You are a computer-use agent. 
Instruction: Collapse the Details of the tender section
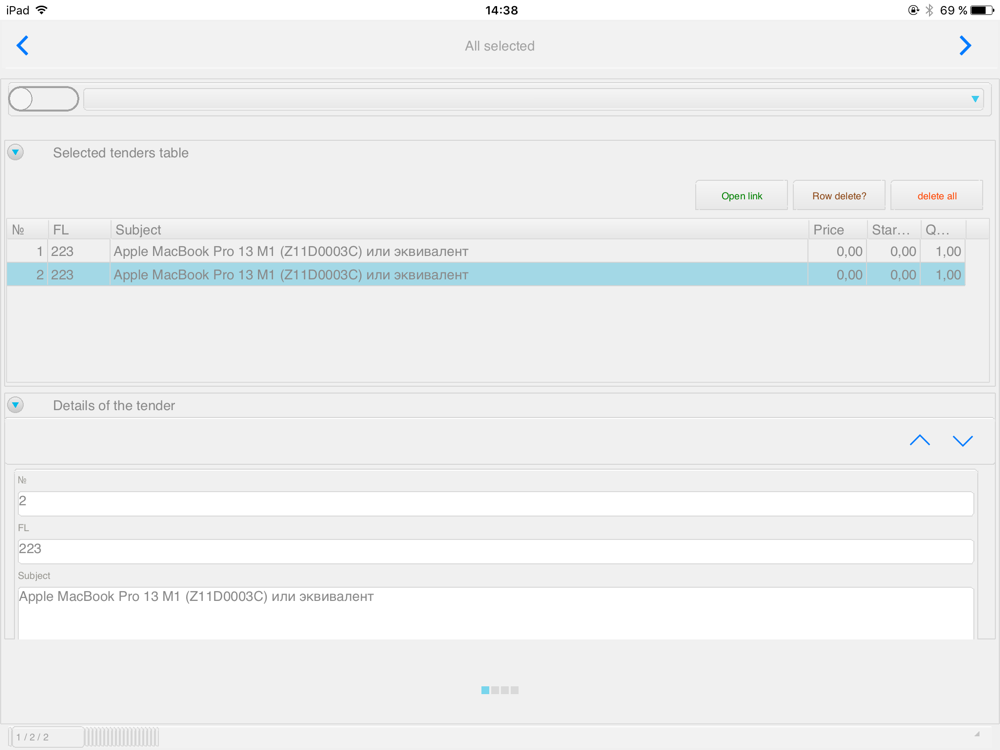[x=16, y=405]
